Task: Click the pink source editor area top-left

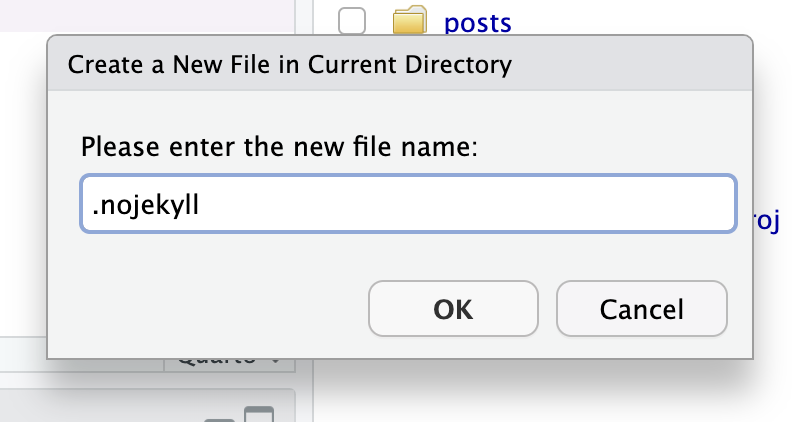Action: [x=146, y=15]
